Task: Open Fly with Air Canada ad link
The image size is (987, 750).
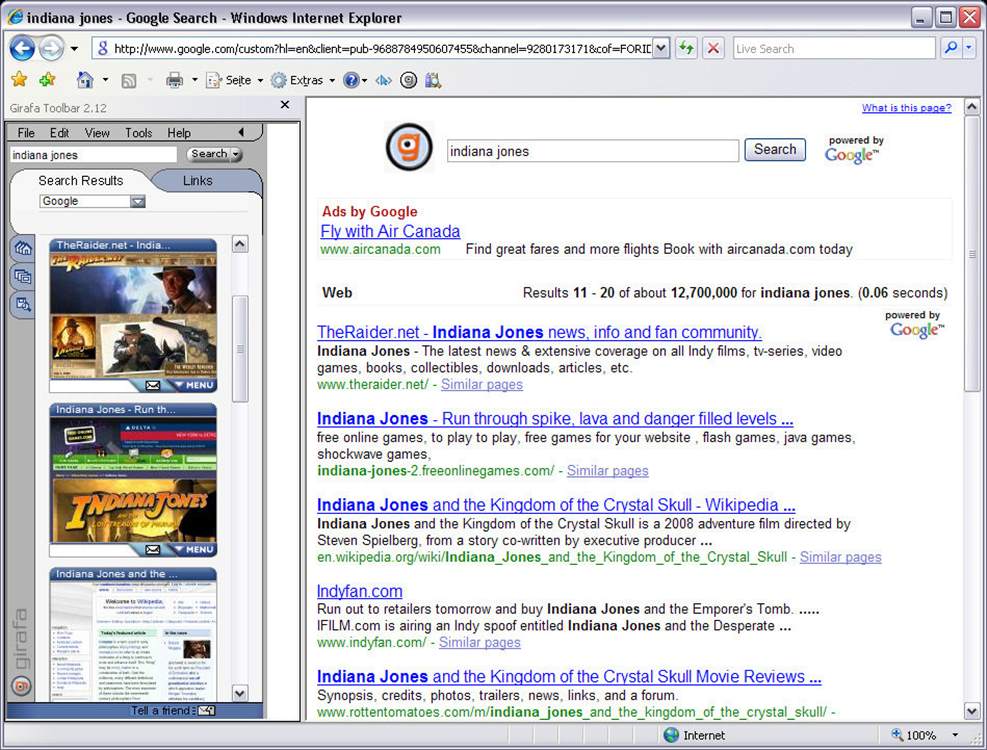Action: pos(390,231)
